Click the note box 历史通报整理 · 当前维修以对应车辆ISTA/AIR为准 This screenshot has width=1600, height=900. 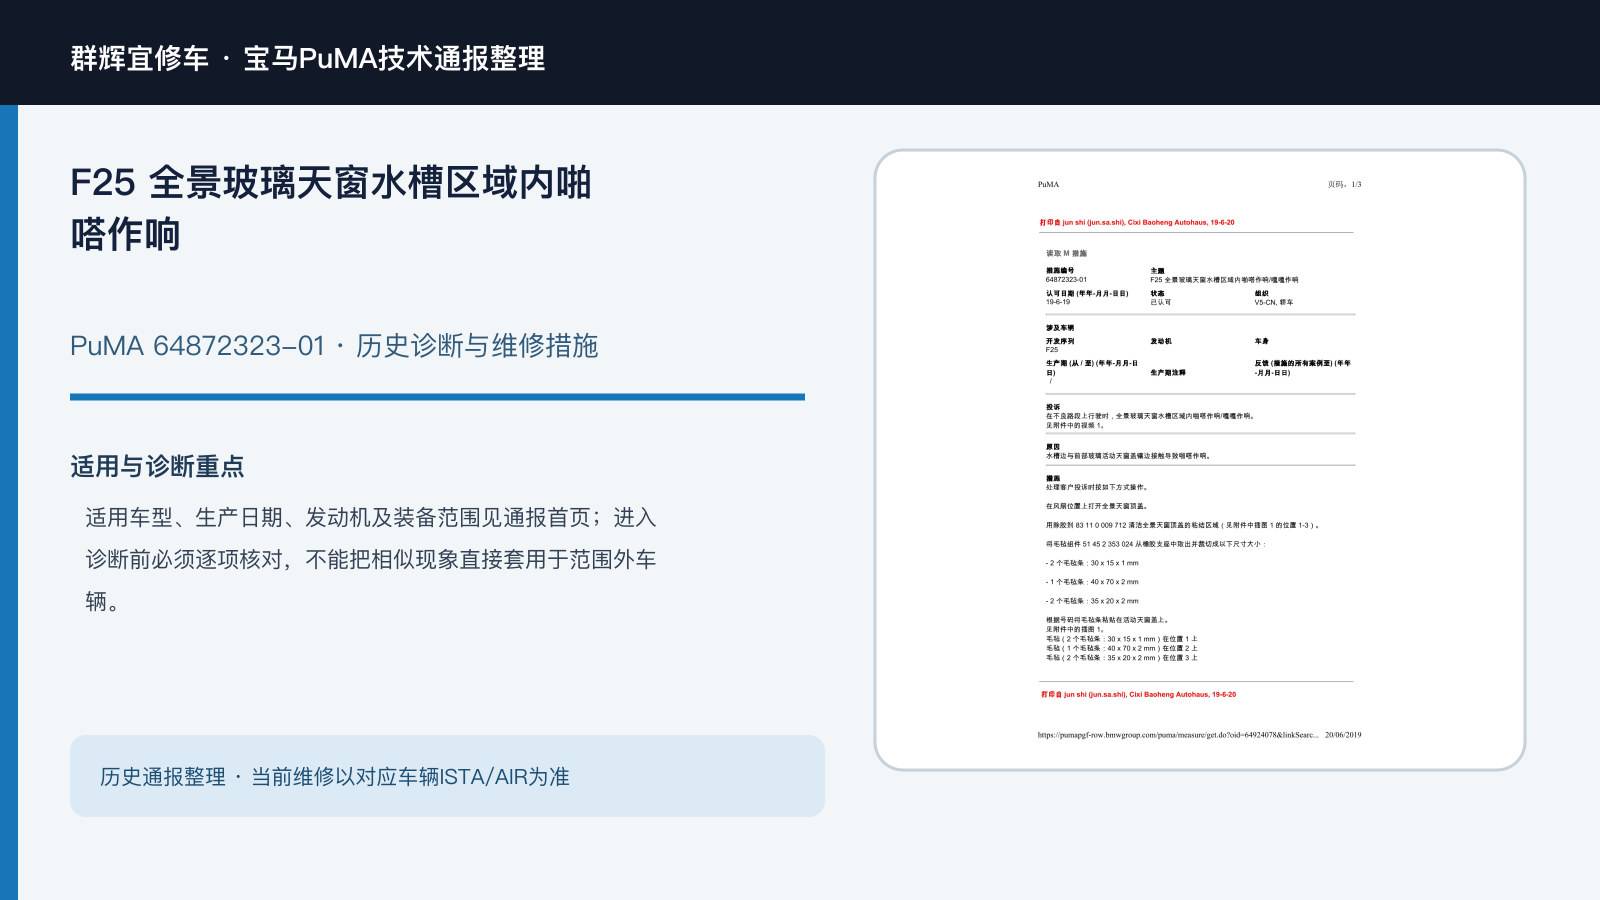(x=447, y=776)
